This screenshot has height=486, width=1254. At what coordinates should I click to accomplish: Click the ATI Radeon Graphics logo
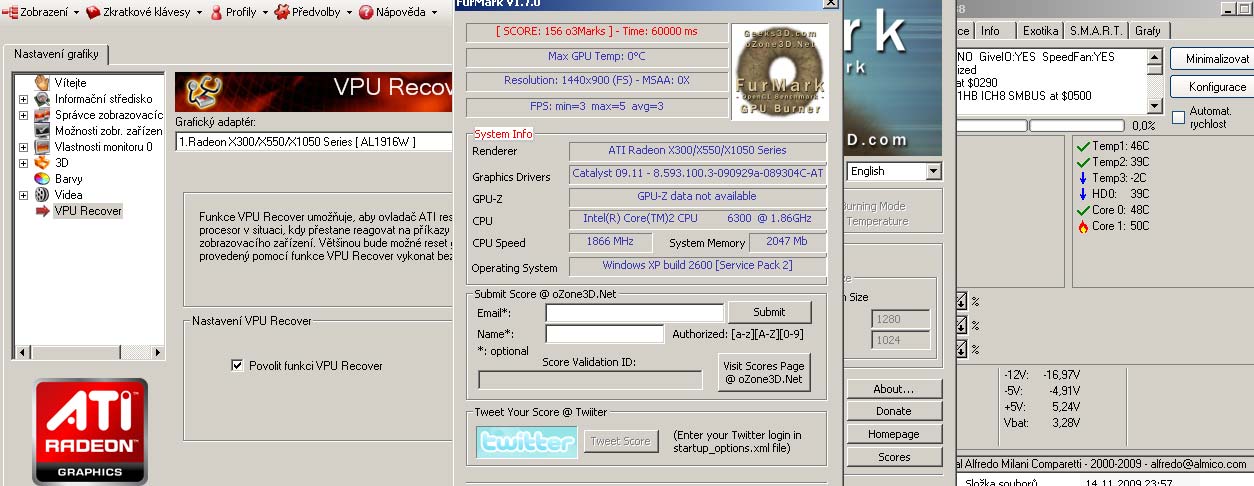click(x=90, y=431)
